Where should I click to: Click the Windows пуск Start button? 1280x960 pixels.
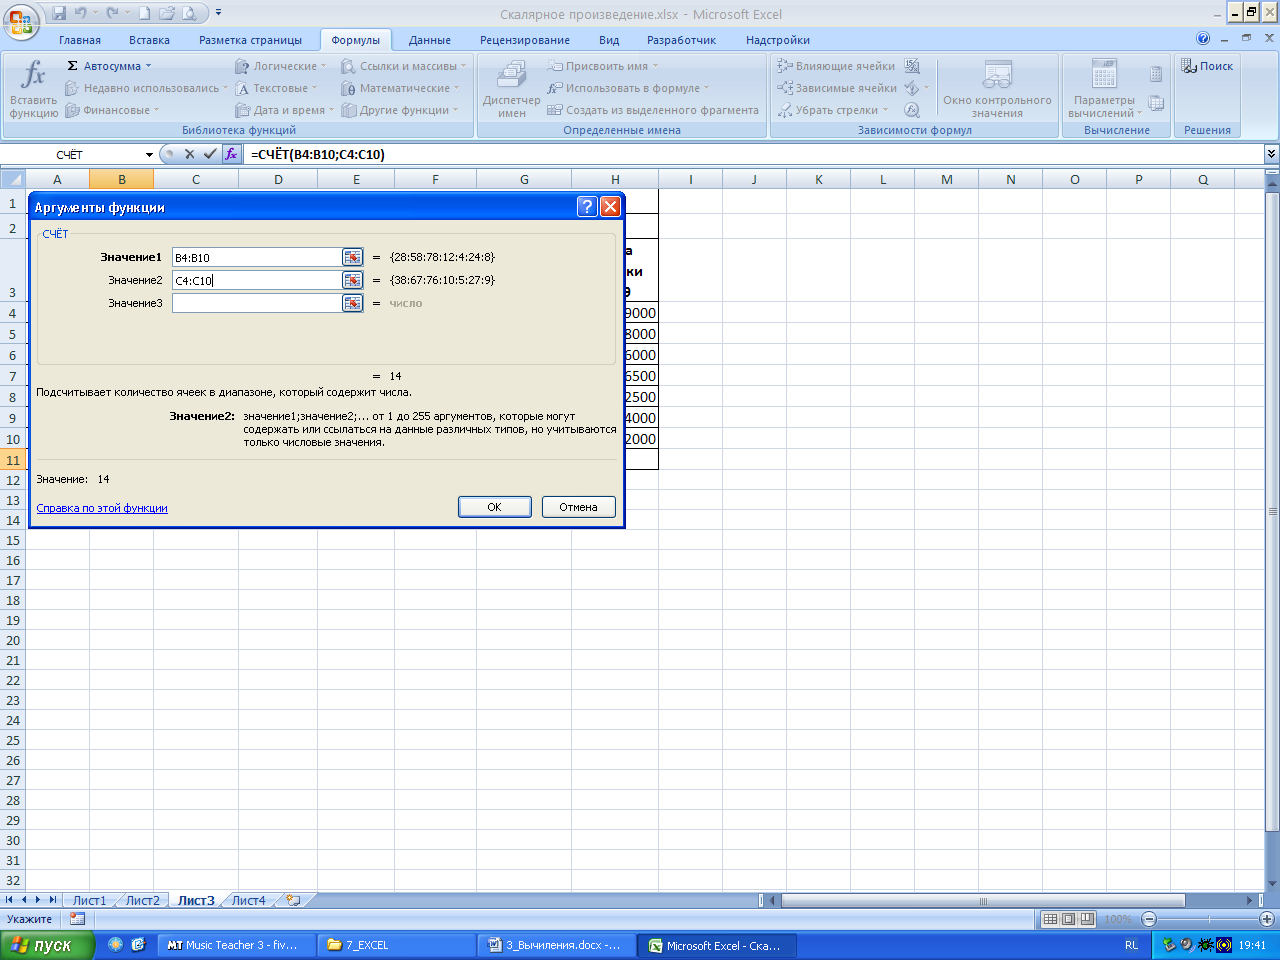[47, 945]
